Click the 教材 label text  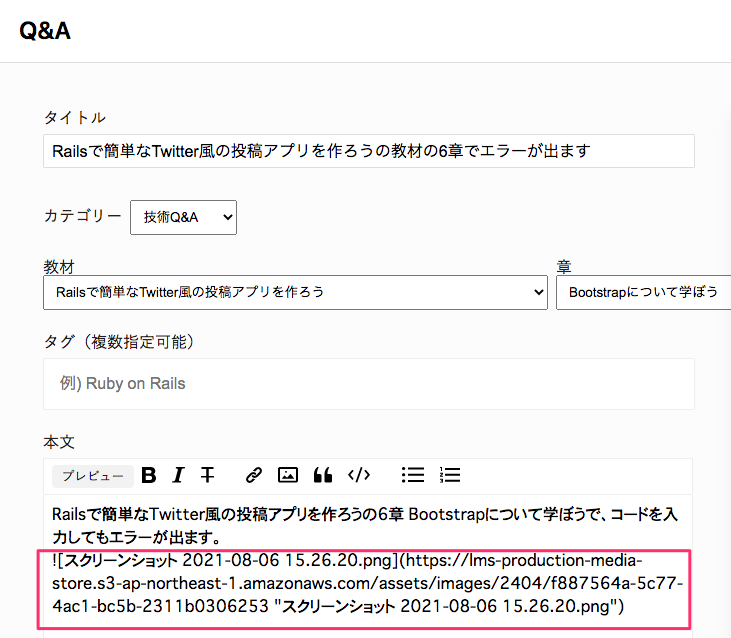pyautogui.click(x=59, y=267)
